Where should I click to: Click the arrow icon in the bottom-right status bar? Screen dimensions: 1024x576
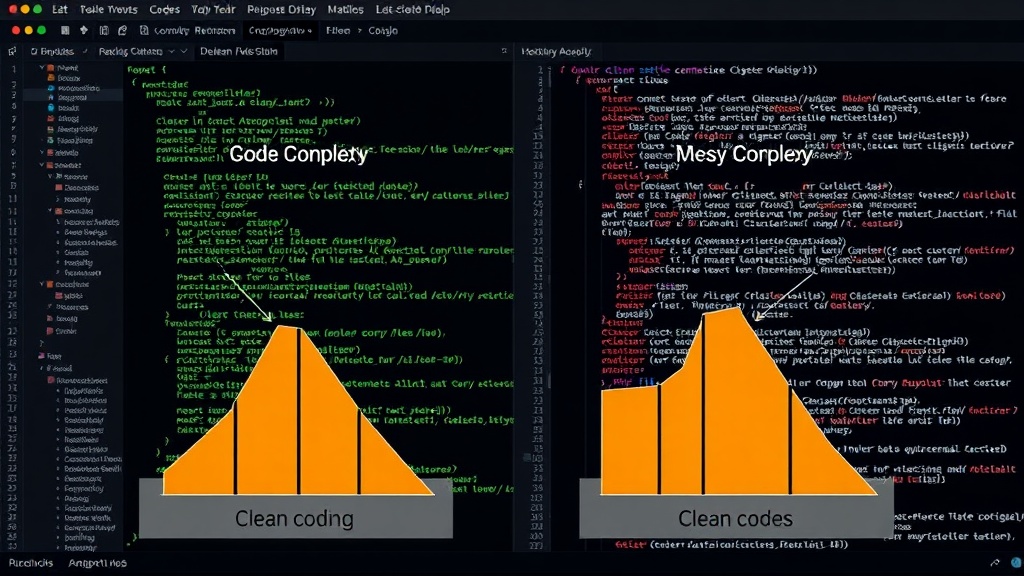[x=995, y=562]
